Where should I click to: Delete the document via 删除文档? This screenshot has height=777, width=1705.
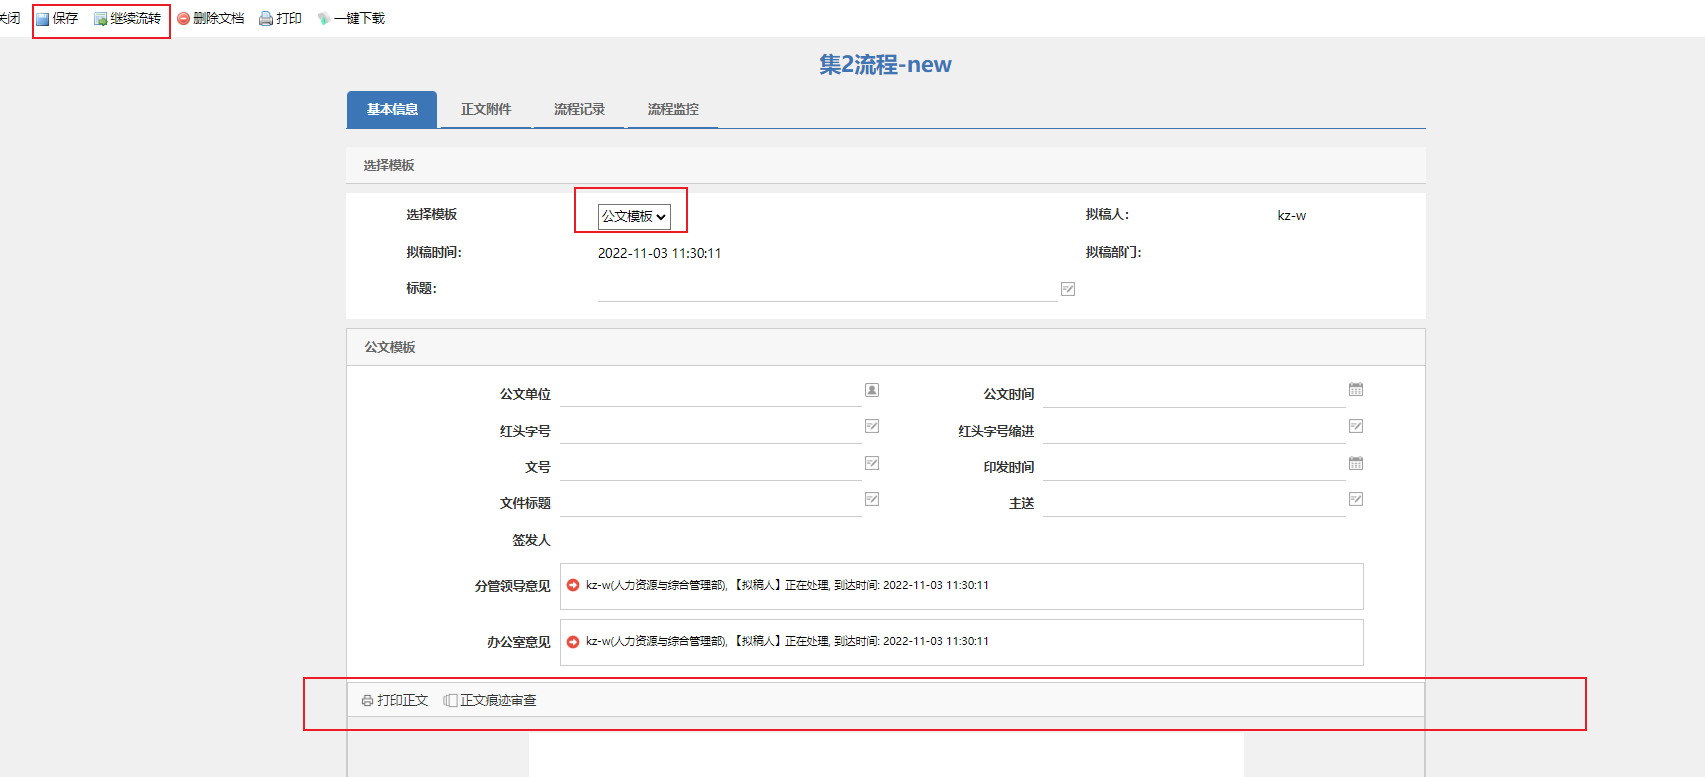[x=211, y=18]
